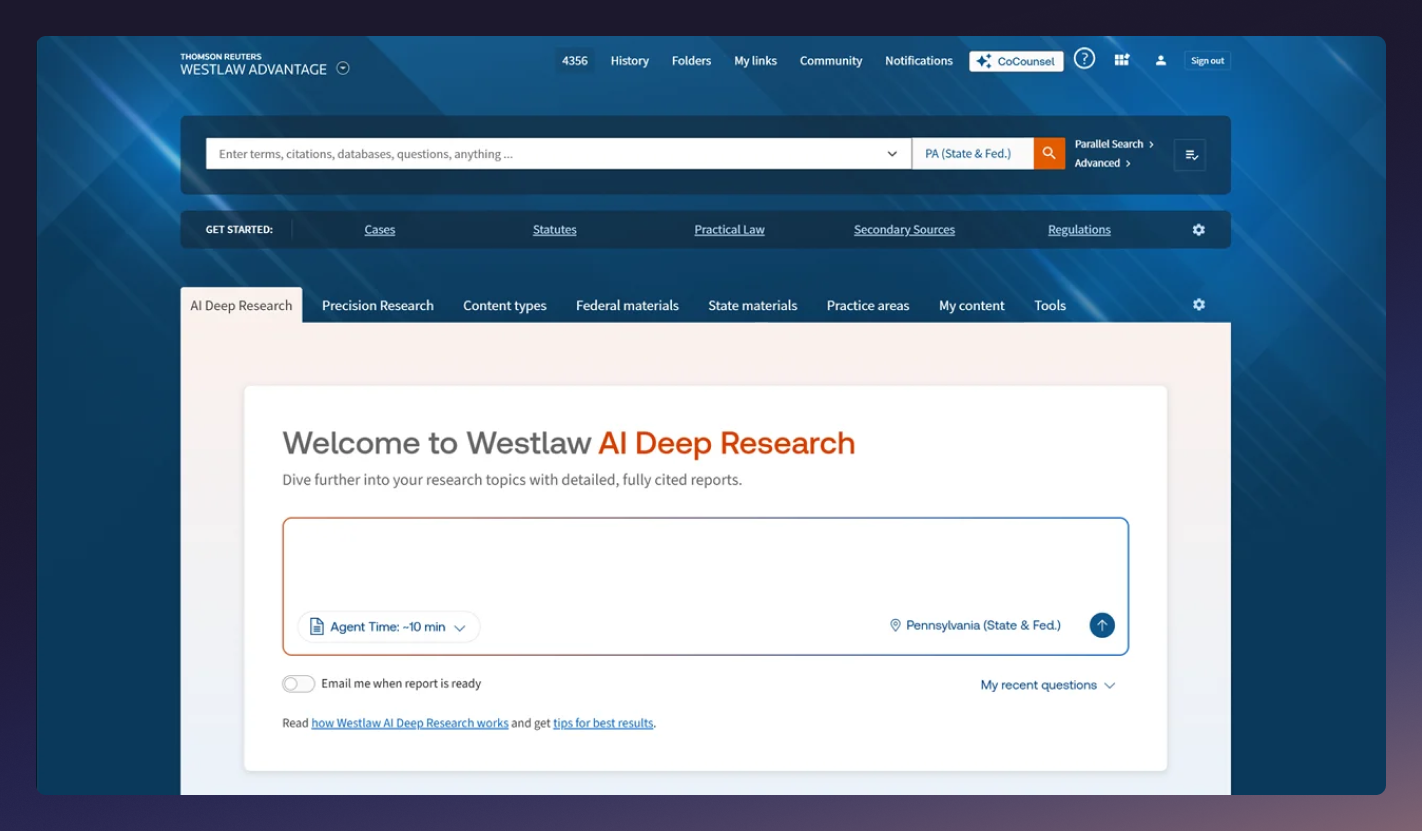1422x831 pixels.
Task: Expand the Agent Time duration dropdown
Action: click(x=388, y=626)
